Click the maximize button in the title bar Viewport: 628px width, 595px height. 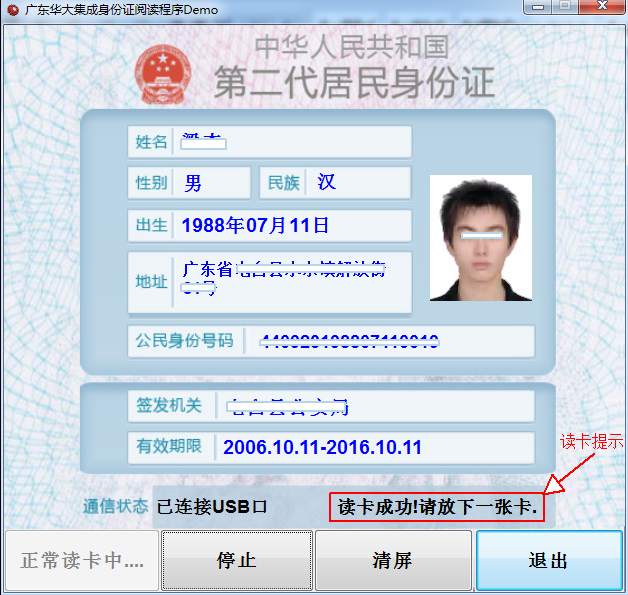[x=565, y=8]
